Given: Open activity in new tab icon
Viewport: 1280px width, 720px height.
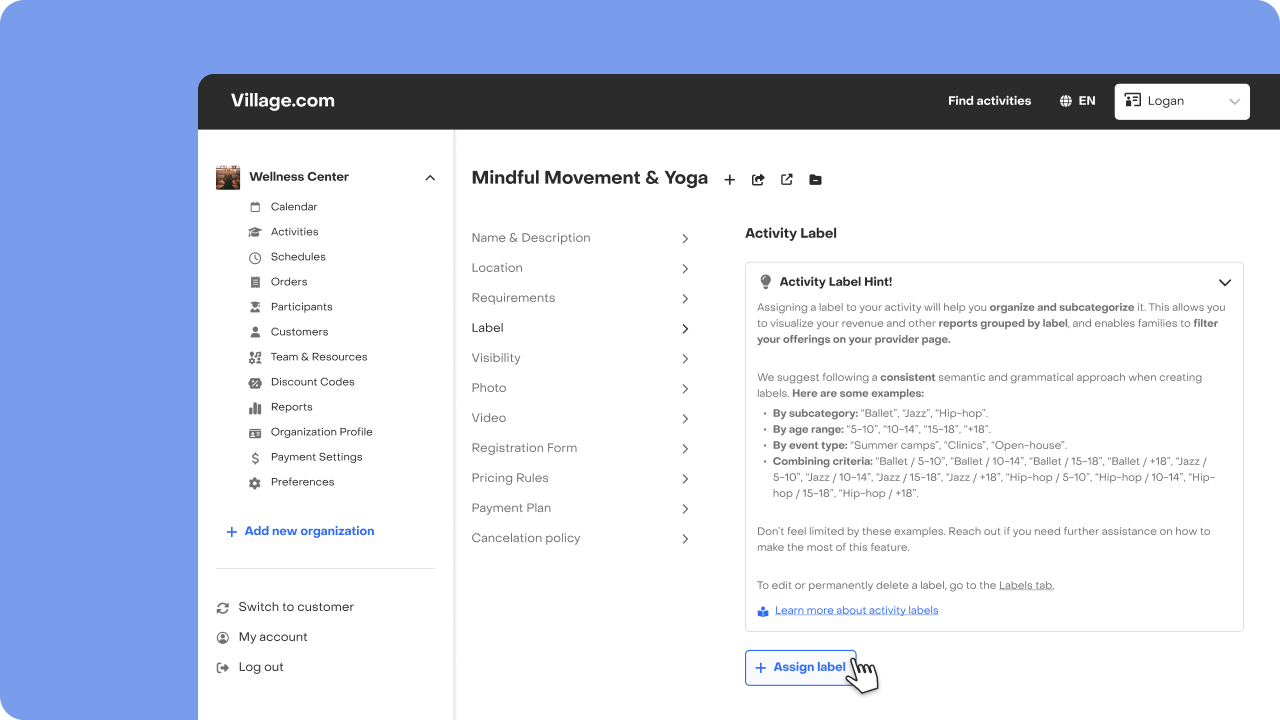Looking at the screenshot, I should point(787,180).
